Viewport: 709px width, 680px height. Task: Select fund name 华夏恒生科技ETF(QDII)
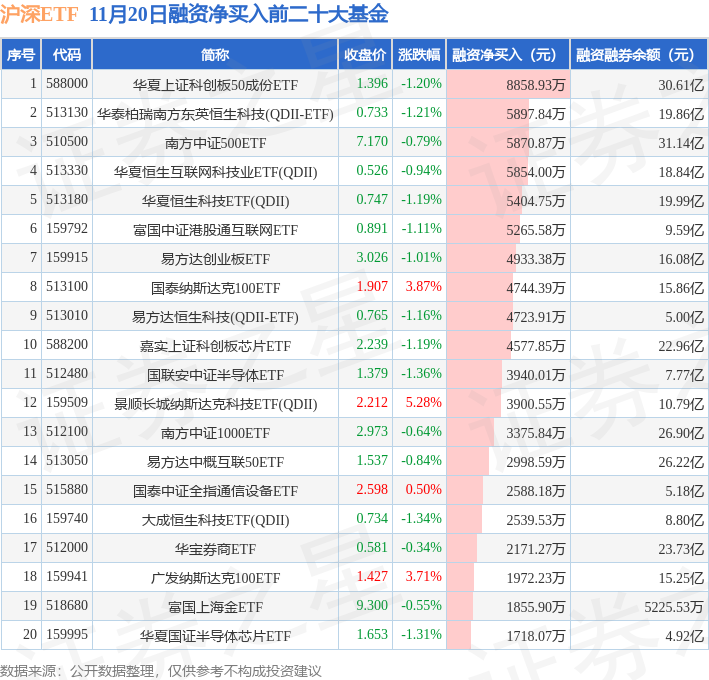[215, 201]
